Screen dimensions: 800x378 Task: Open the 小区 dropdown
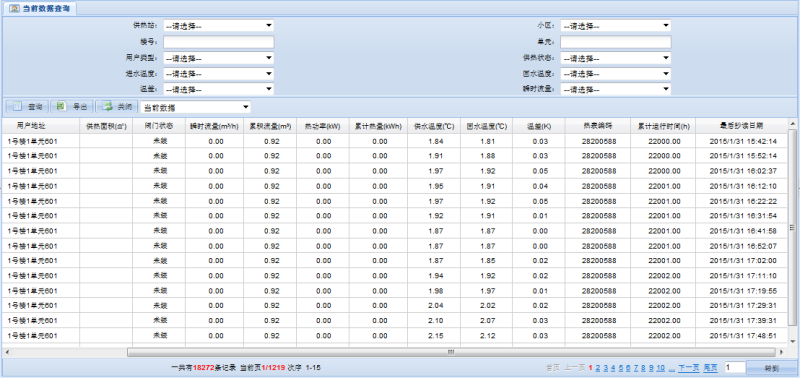coord(615,26)
